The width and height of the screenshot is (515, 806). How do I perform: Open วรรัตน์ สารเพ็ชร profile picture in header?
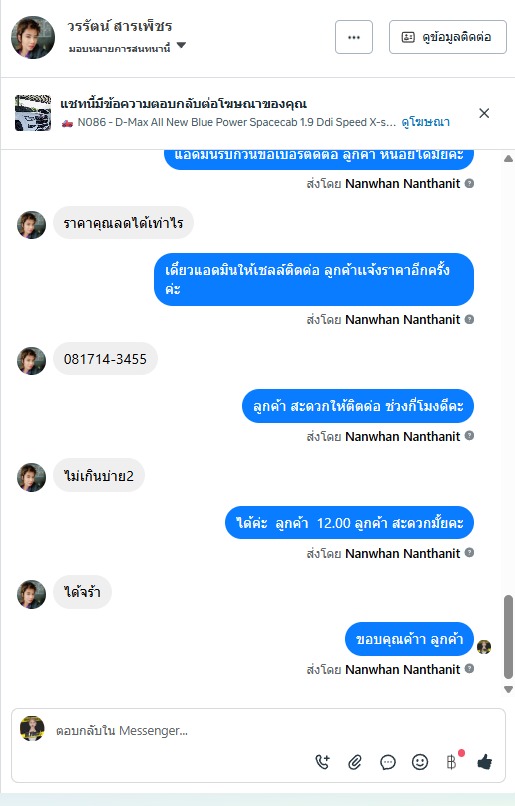click(x=33, y=38)
